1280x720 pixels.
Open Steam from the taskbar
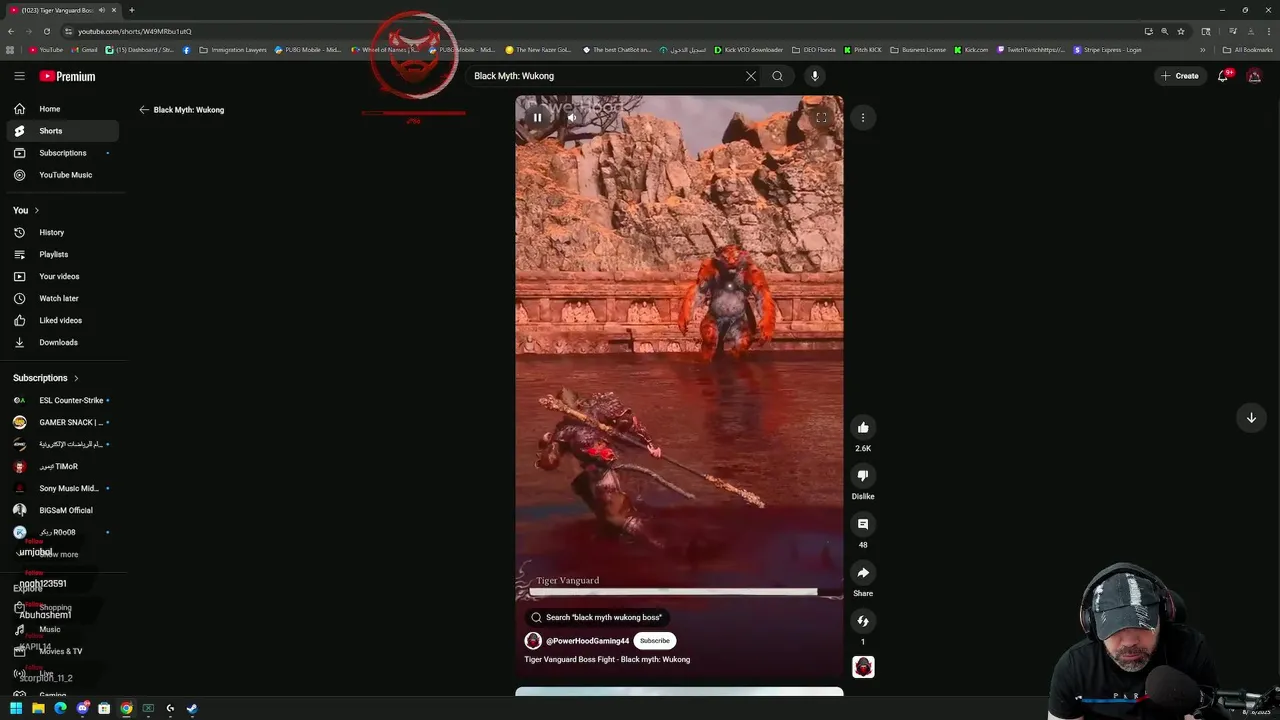tap(192, 708)
